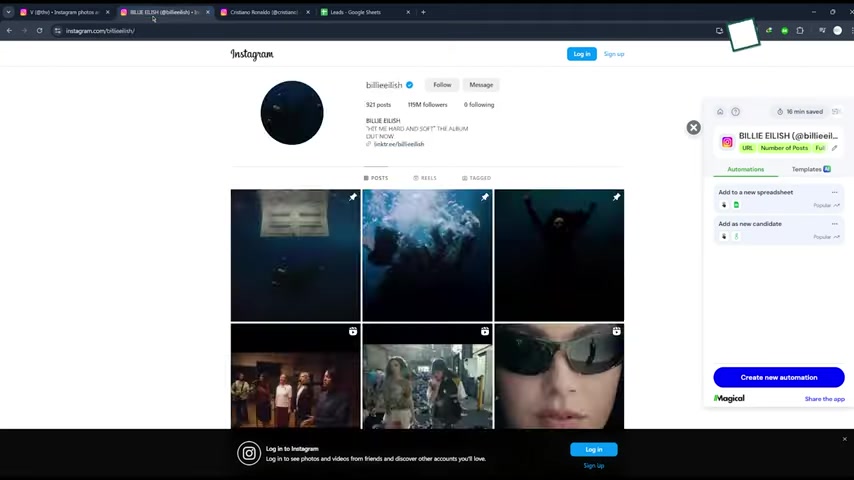Click the URL field tag

(x=747, y=148)
